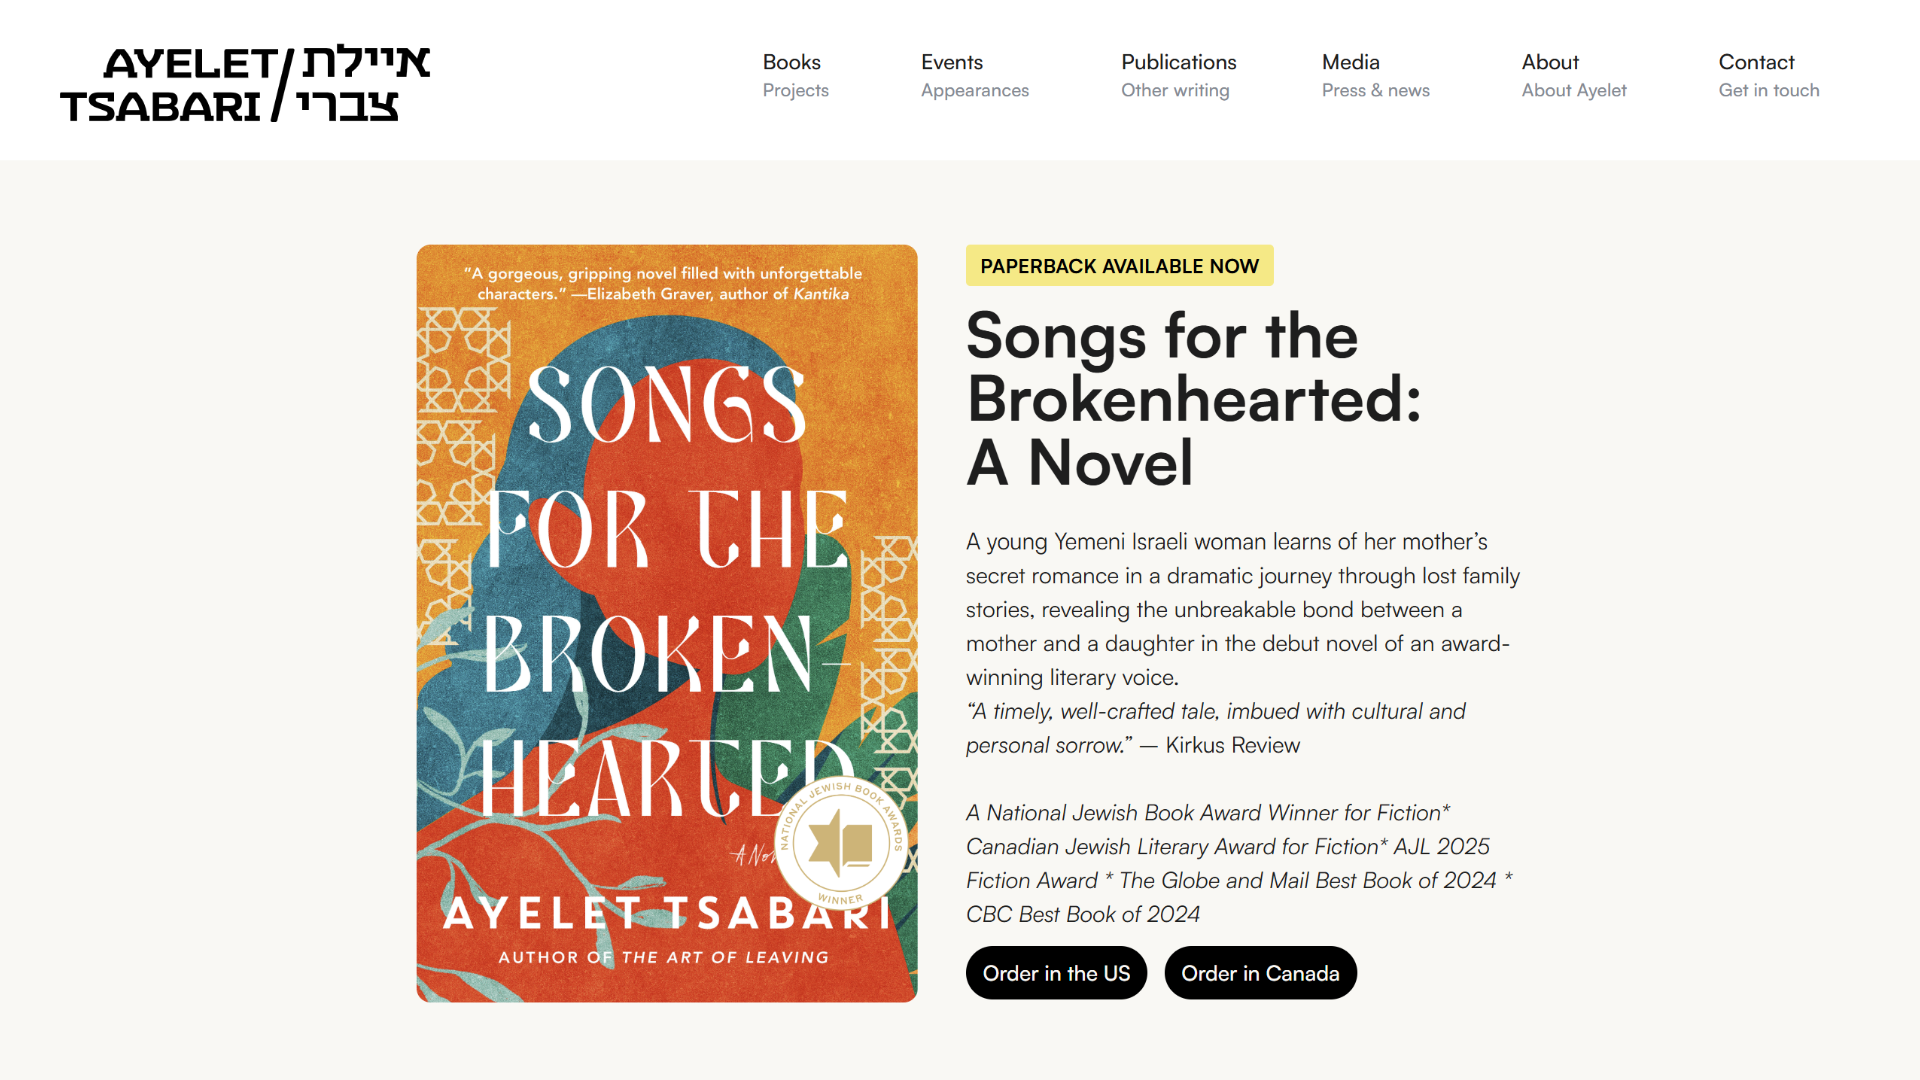Image resolution: width=1920 pixels, height=1080 pixels.
Task: Open the Books menu item
Action: point(792,63)
